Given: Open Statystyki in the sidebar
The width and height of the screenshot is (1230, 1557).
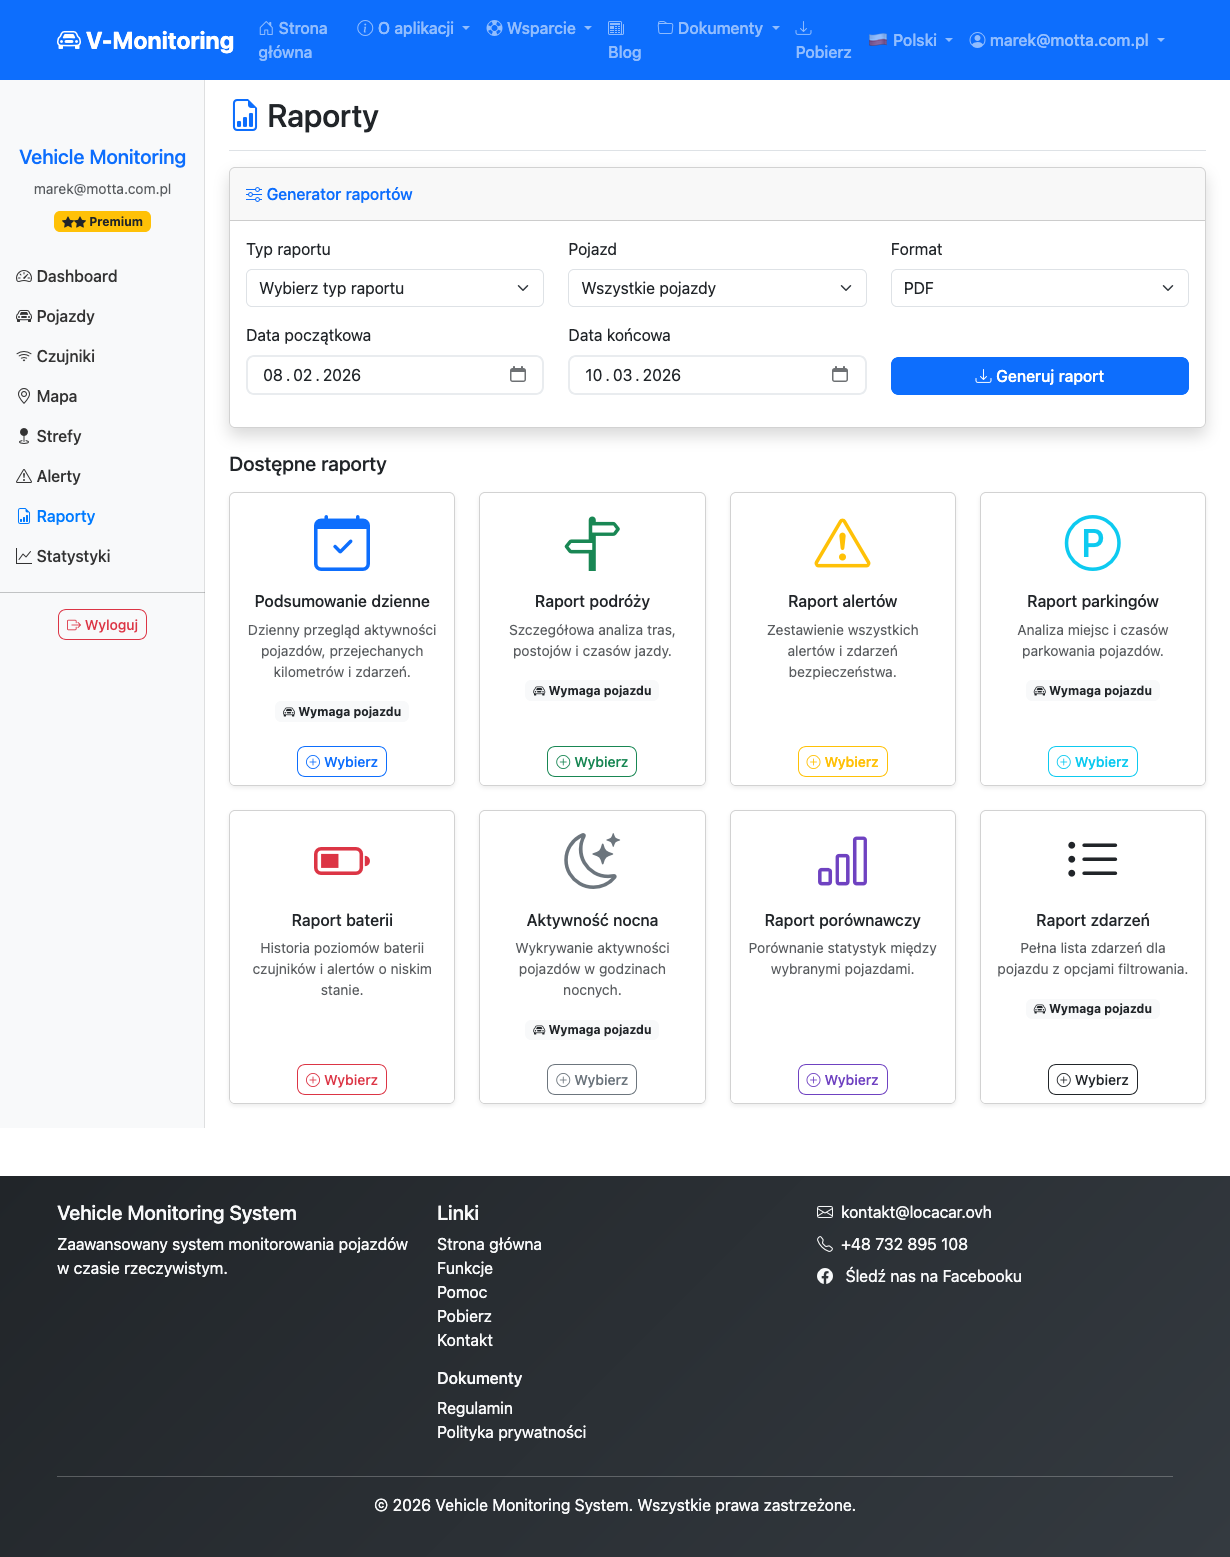Looking at the screenshot, I should click(x=73, y=556).
